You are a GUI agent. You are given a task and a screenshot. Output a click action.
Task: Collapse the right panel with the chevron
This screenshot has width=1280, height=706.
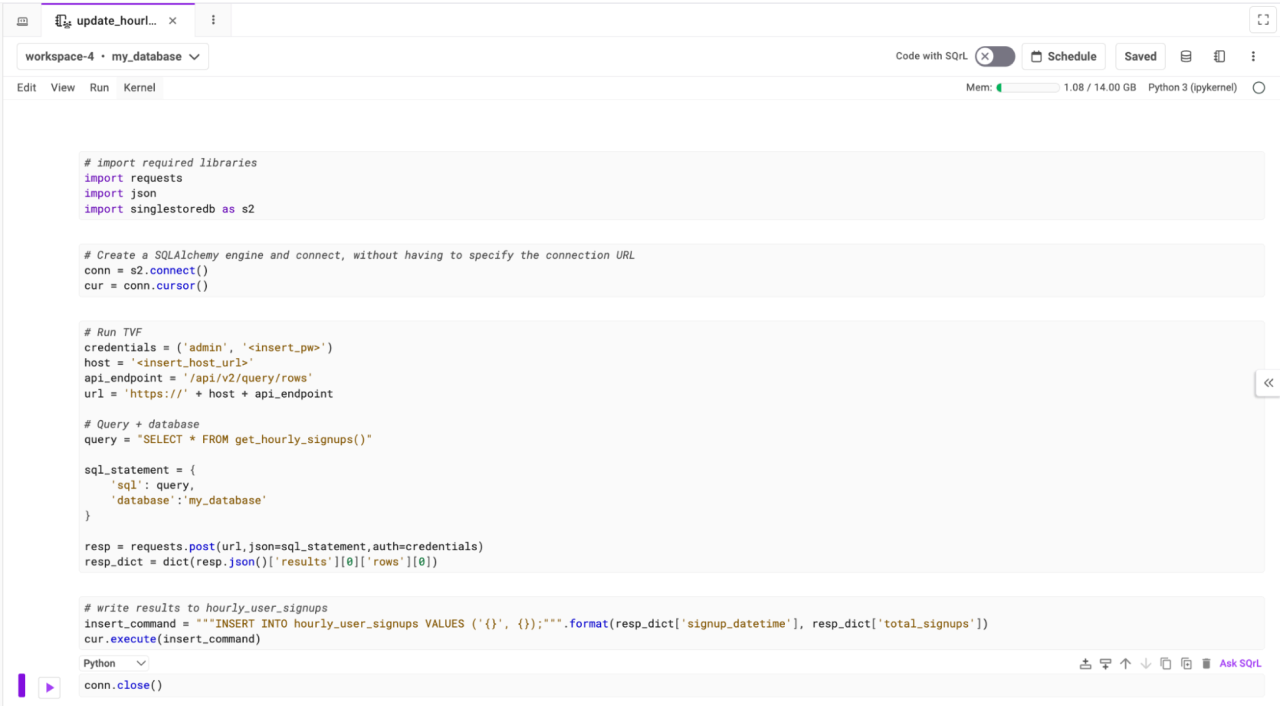coord(1268,383)
